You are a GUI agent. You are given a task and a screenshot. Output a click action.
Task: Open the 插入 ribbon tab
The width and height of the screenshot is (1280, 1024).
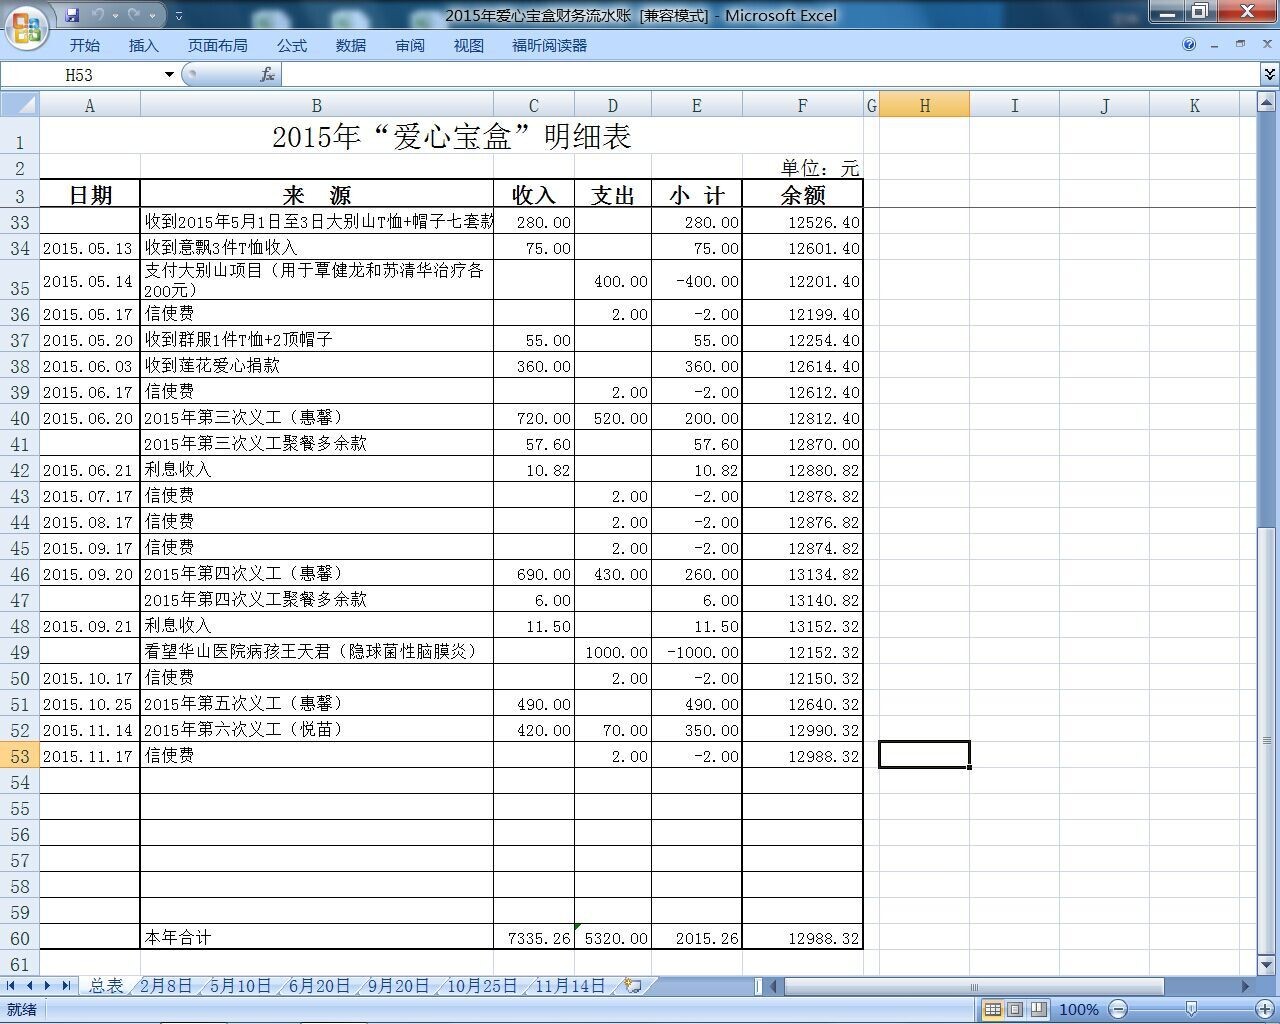point(143,45)
